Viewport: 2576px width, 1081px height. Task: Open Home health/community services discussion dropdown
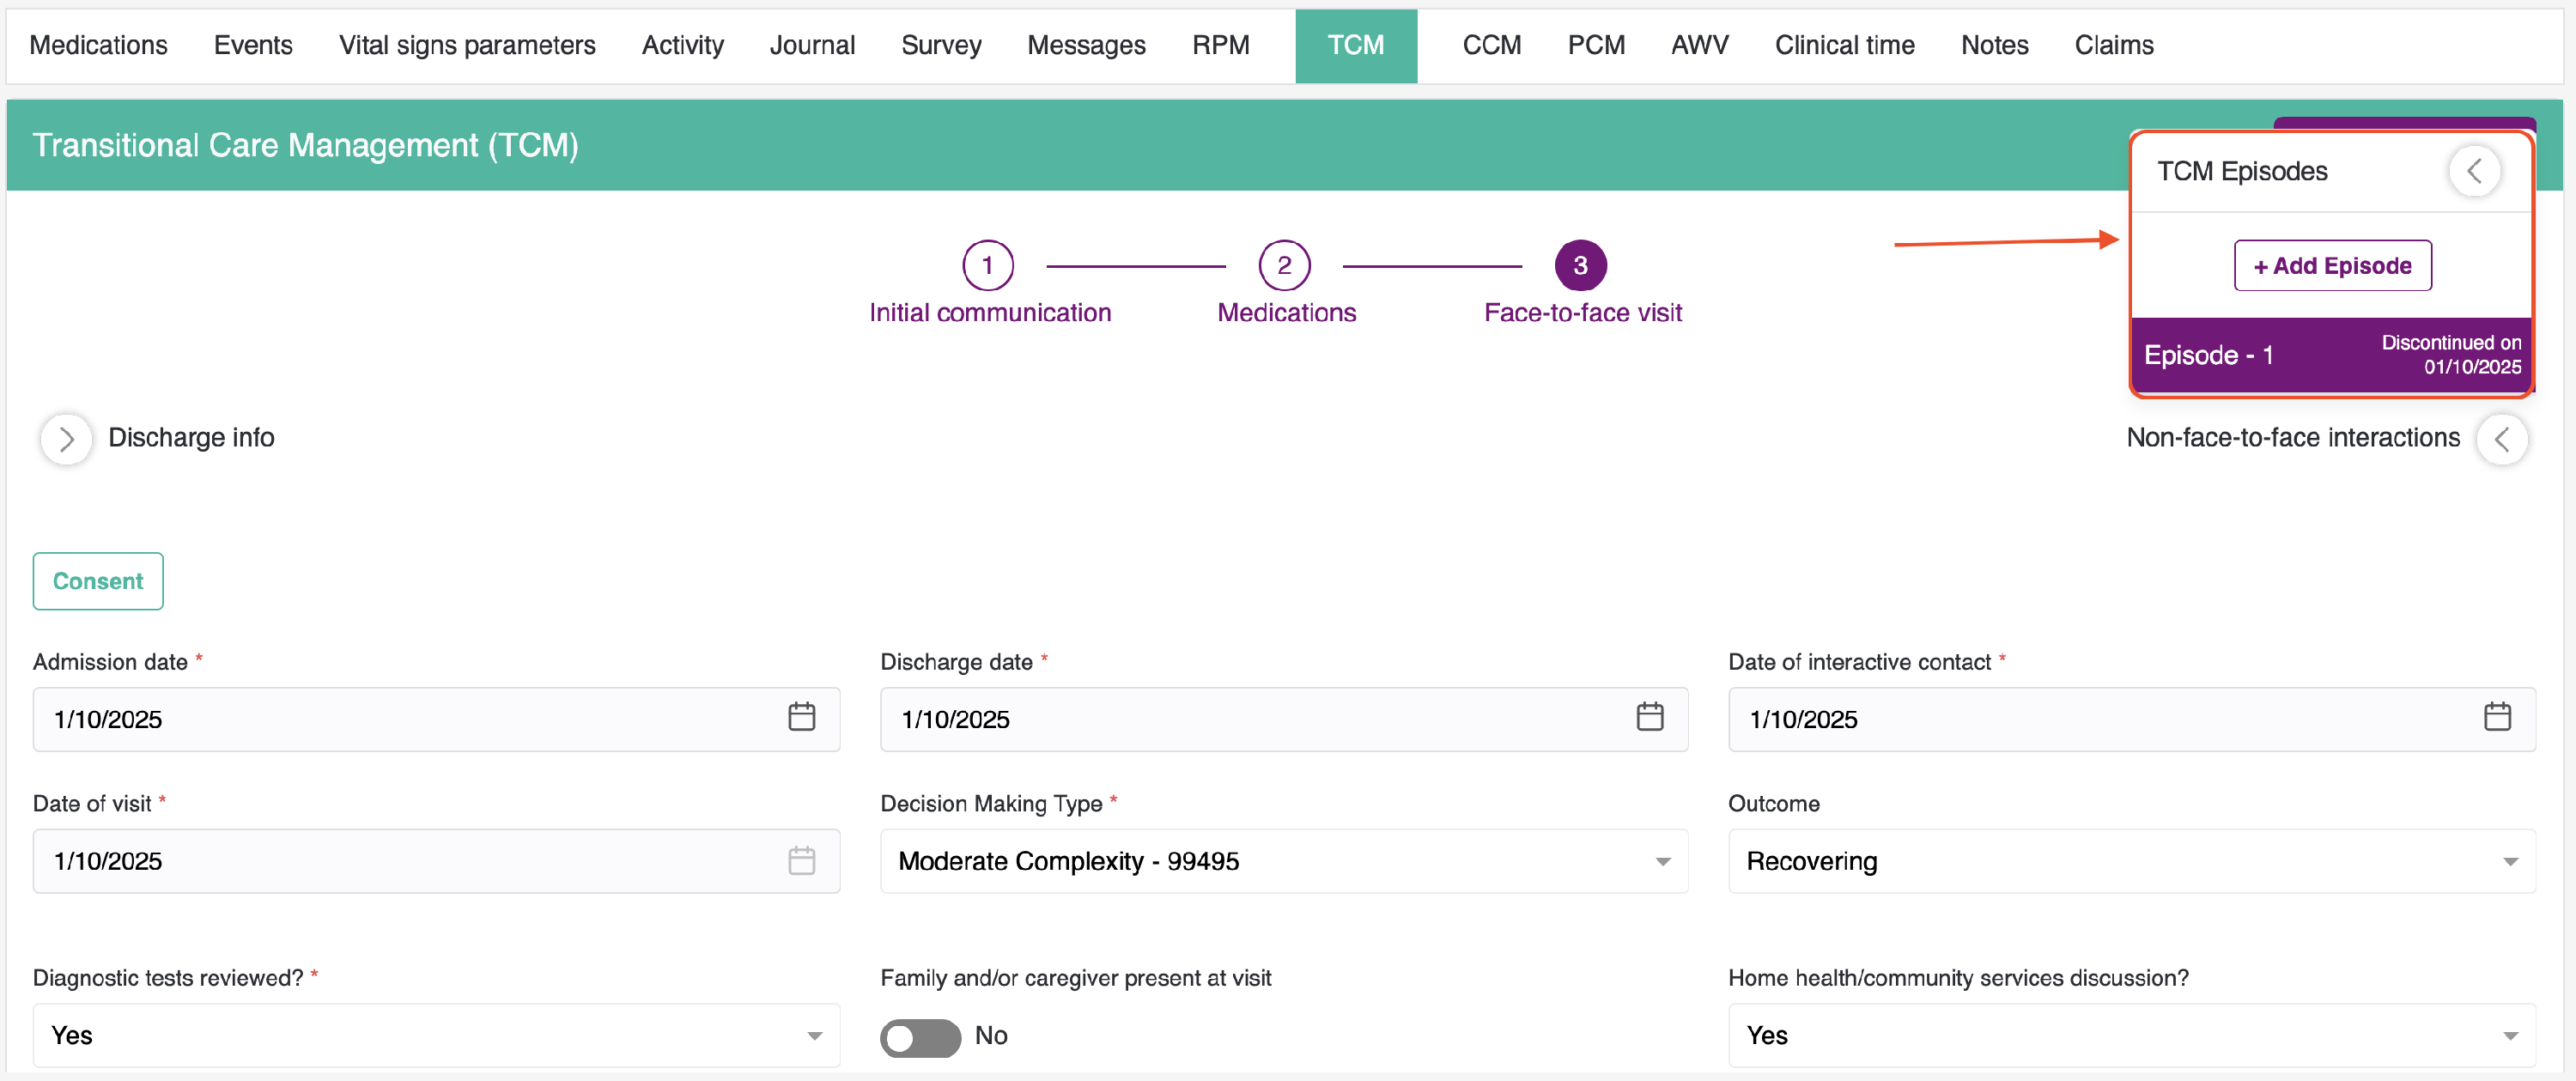(2130, 1036)
